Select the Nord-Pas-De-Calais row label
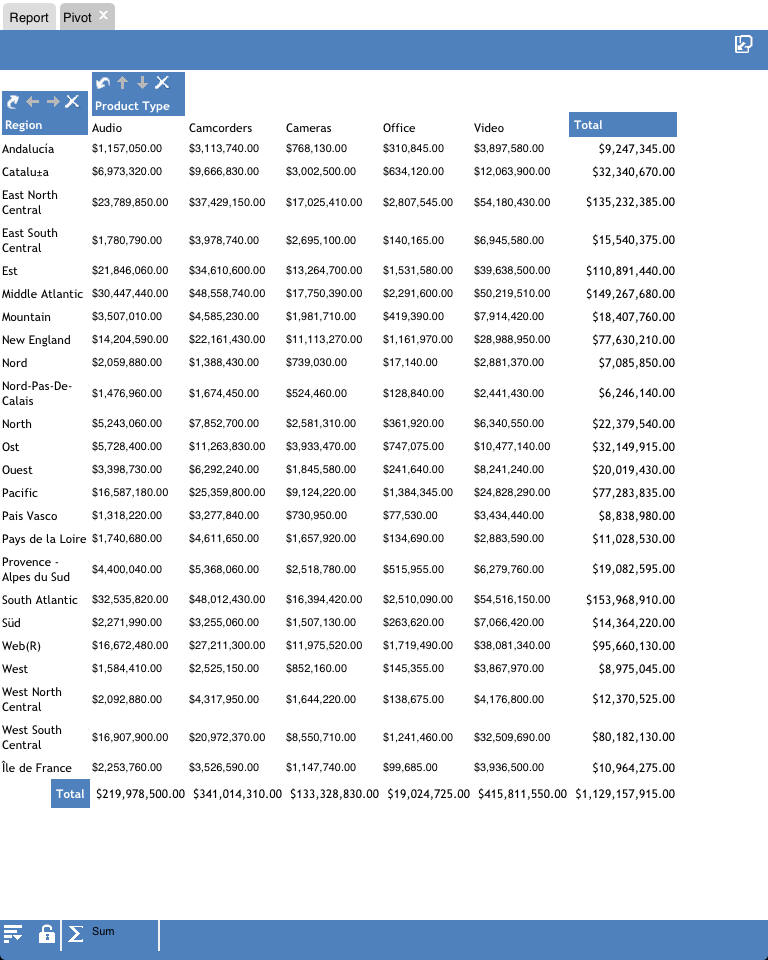Viewport: 768px width, 960px height. click(x=37, y=393)
